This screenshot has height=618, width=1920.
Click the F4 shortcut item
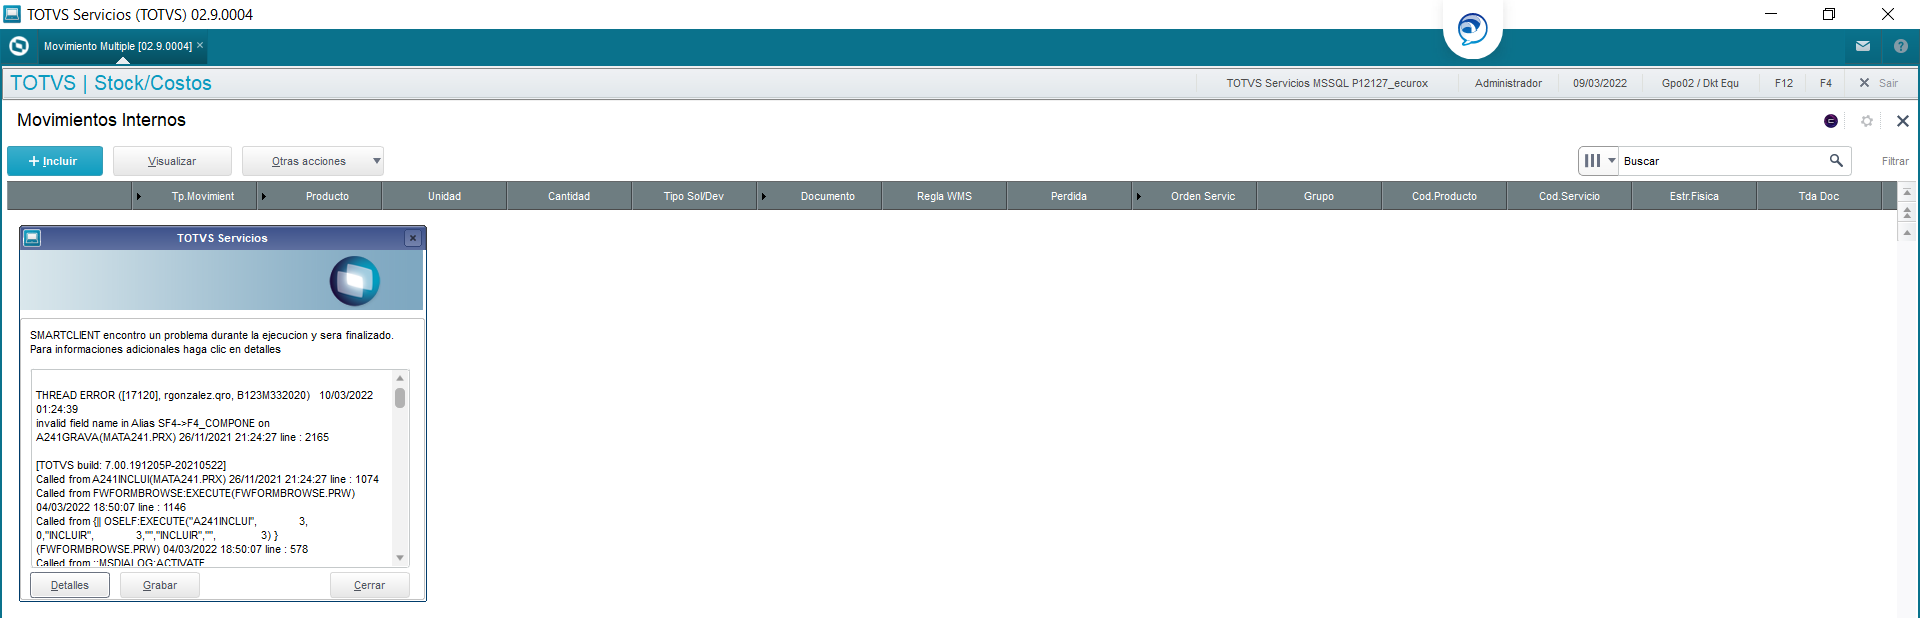coord(1826,83)
